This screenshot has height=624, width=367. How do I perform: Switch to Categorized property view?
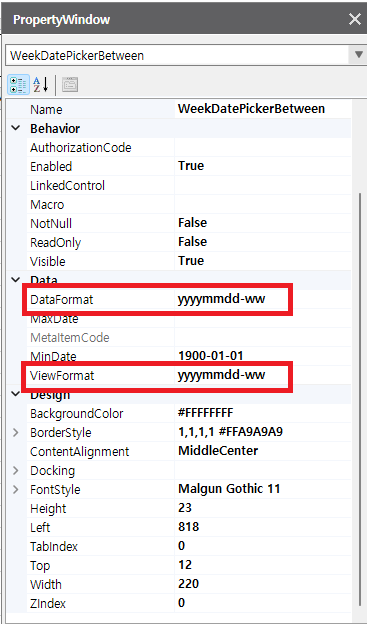click(x=18, y=85)
